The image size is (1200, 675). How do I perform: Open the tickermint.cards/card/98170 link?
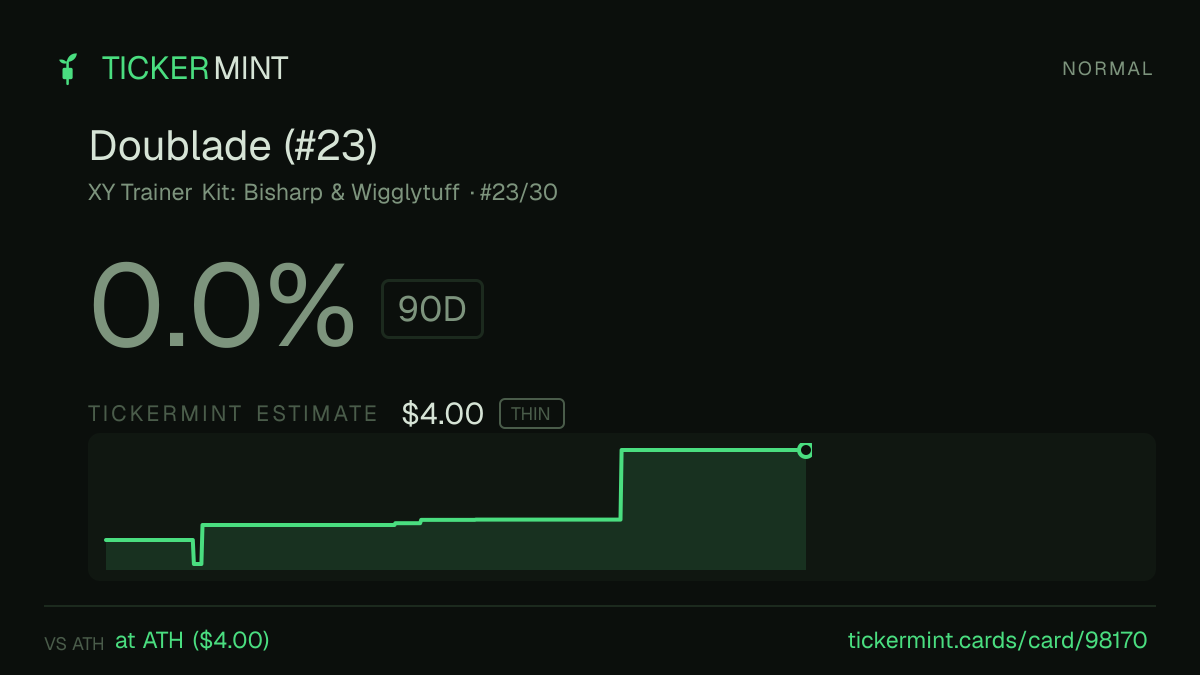coord(997,640)
